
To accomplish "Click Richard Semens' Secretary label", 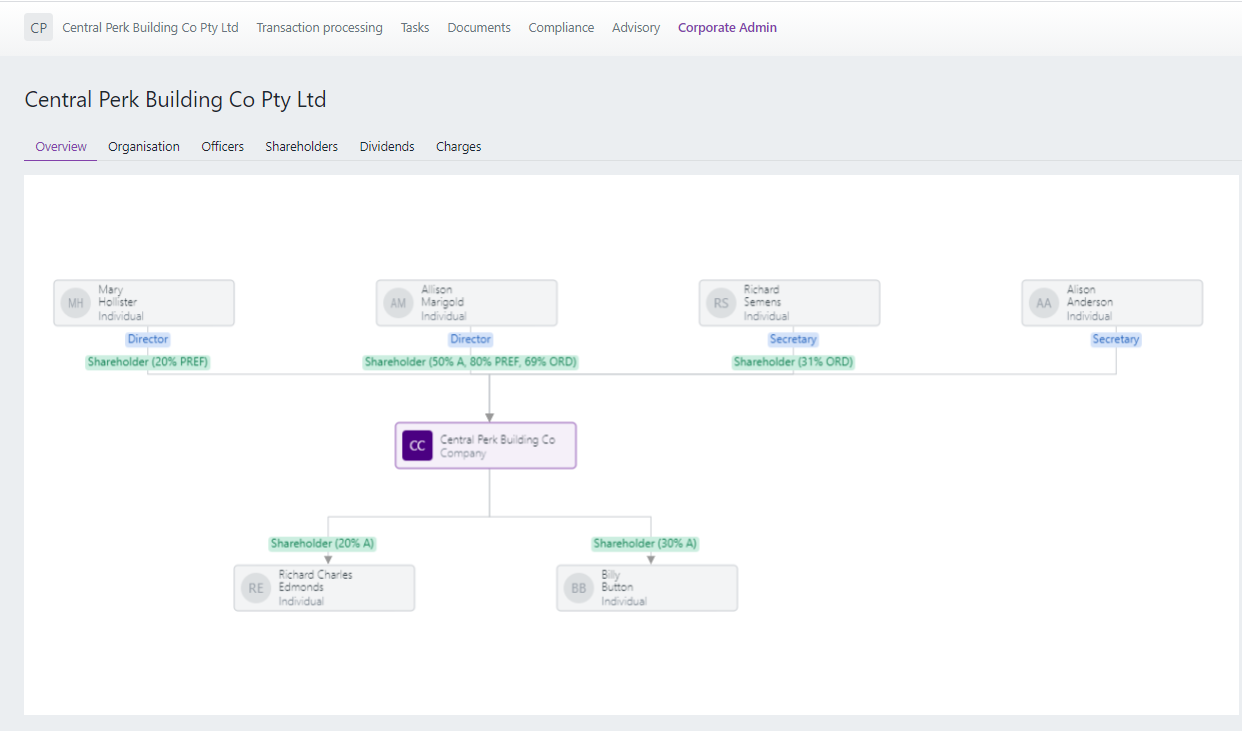I will point(793,339).
